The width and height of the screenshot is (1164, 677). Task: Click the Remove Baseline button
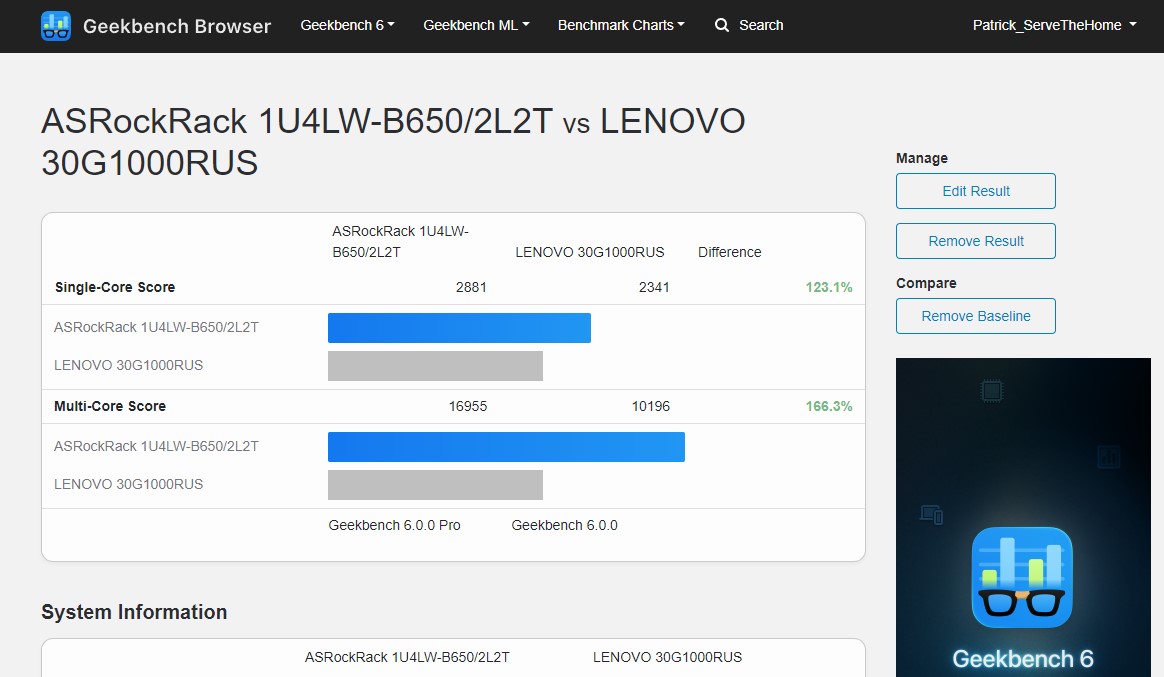(x=975, y=316)
